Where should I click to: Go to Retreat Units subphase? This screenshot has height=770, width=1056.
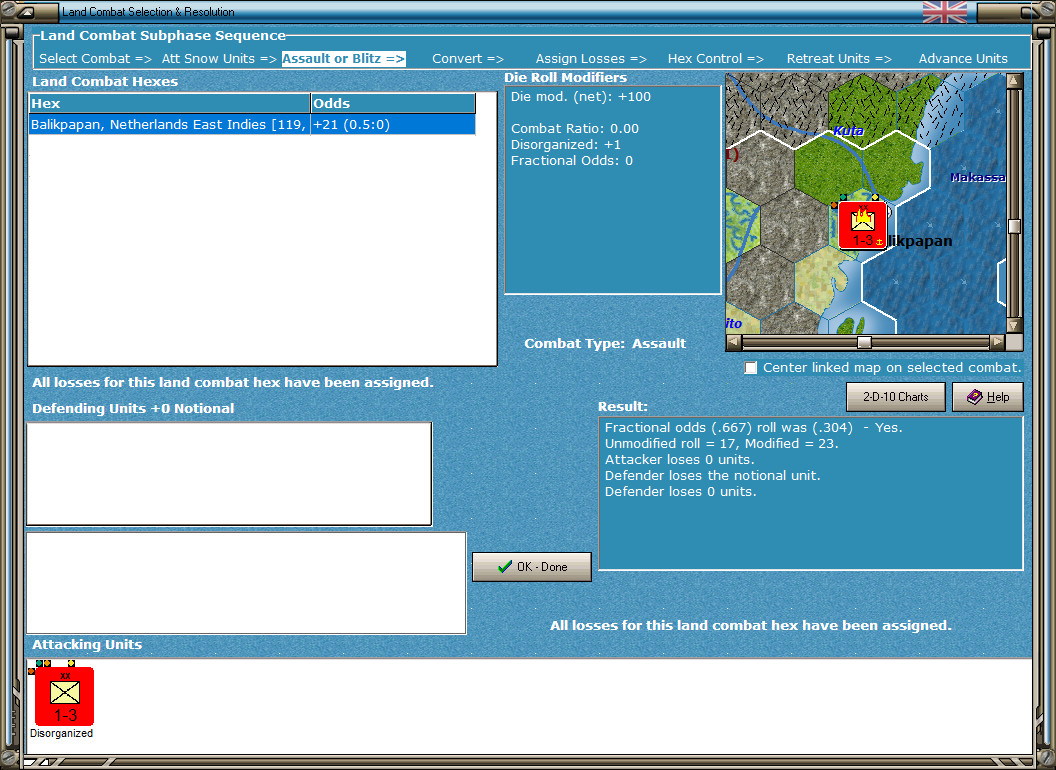click(839, 59)
